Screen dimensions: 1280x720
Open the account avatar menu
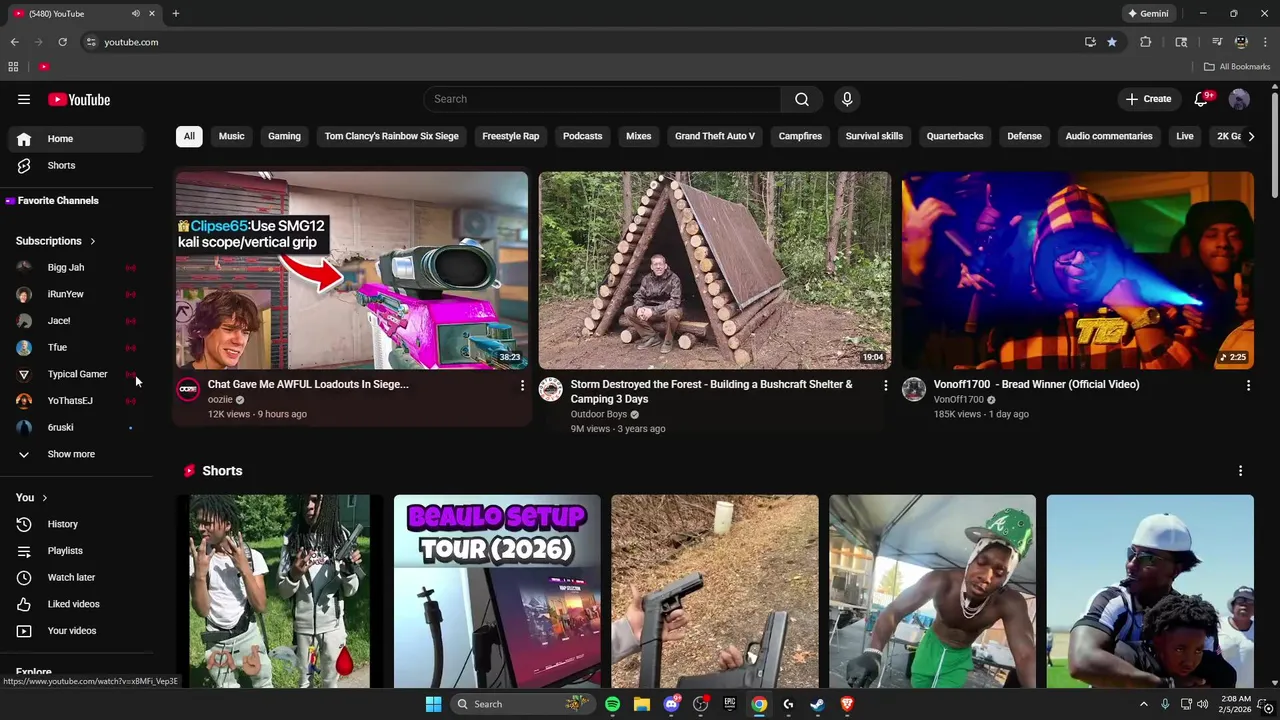tap(1239, 99)
